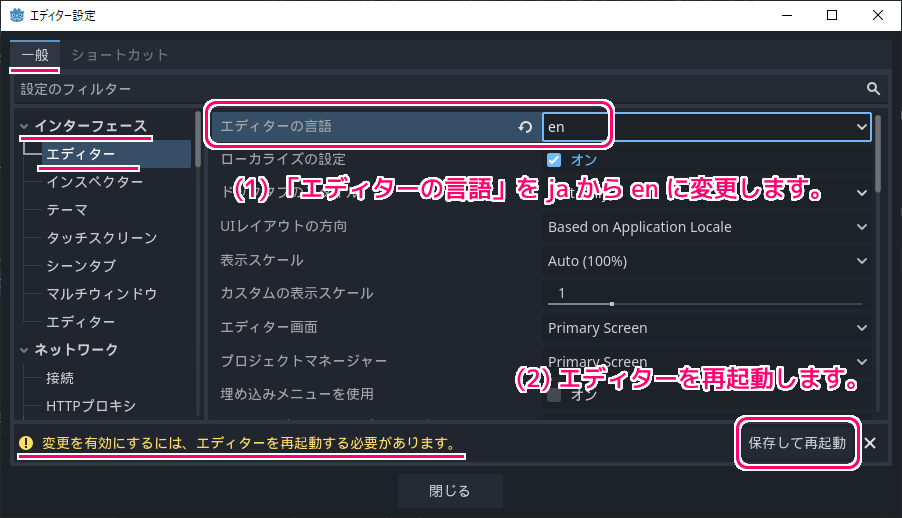The width and height of the screenshot is (902, 518).
Task: Dismiss the restart notice with the X icon
Action: coord(870,443)
